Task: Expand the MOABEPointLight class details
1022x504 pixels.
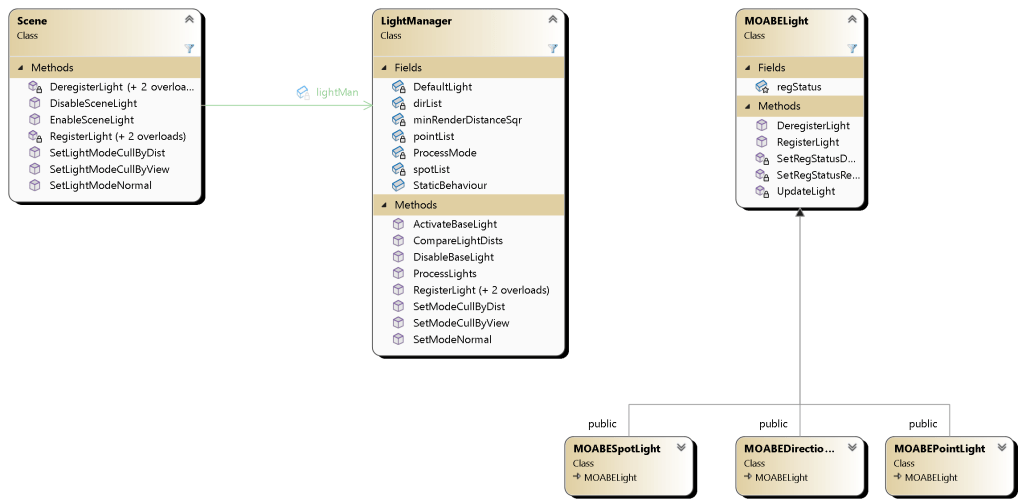Action: click(x=1002, y=448)
